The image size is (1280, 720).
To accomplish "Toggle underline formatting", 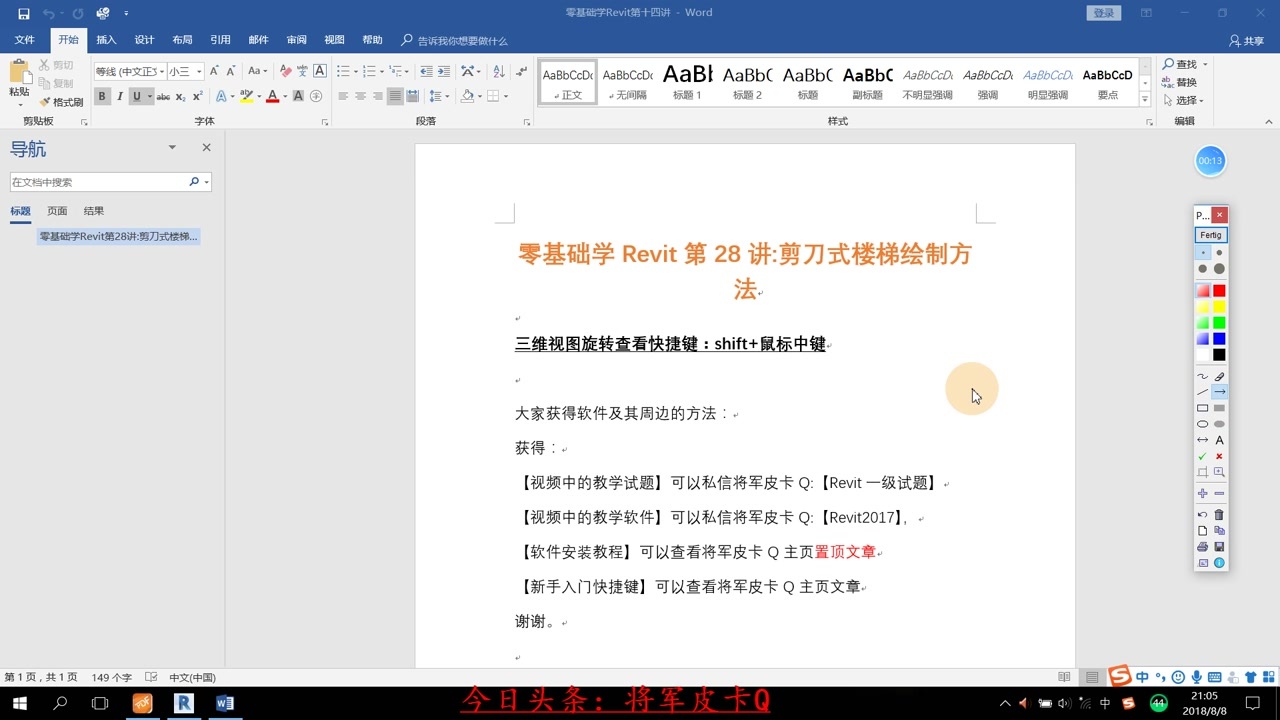I will pos(137,97).
